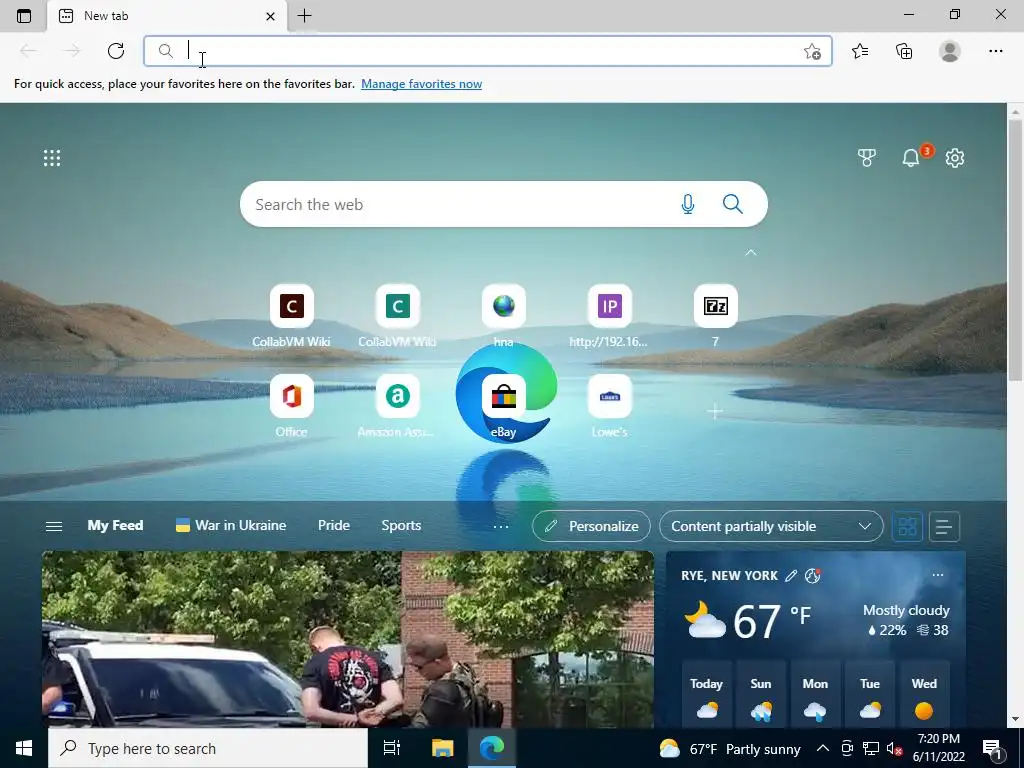Open the Favorites list icon

tap(860, 51)
